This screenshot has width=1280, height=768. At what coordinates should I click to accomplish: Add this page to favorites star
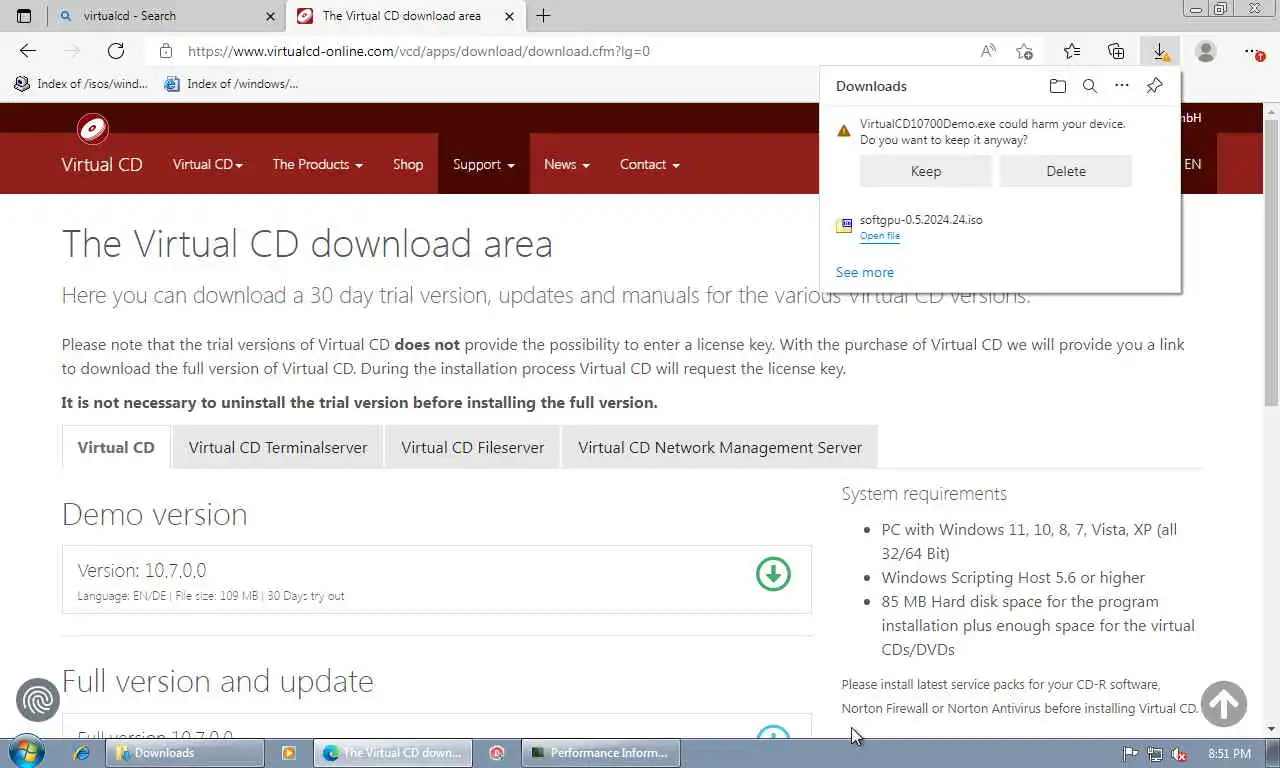coord(1024,51)
